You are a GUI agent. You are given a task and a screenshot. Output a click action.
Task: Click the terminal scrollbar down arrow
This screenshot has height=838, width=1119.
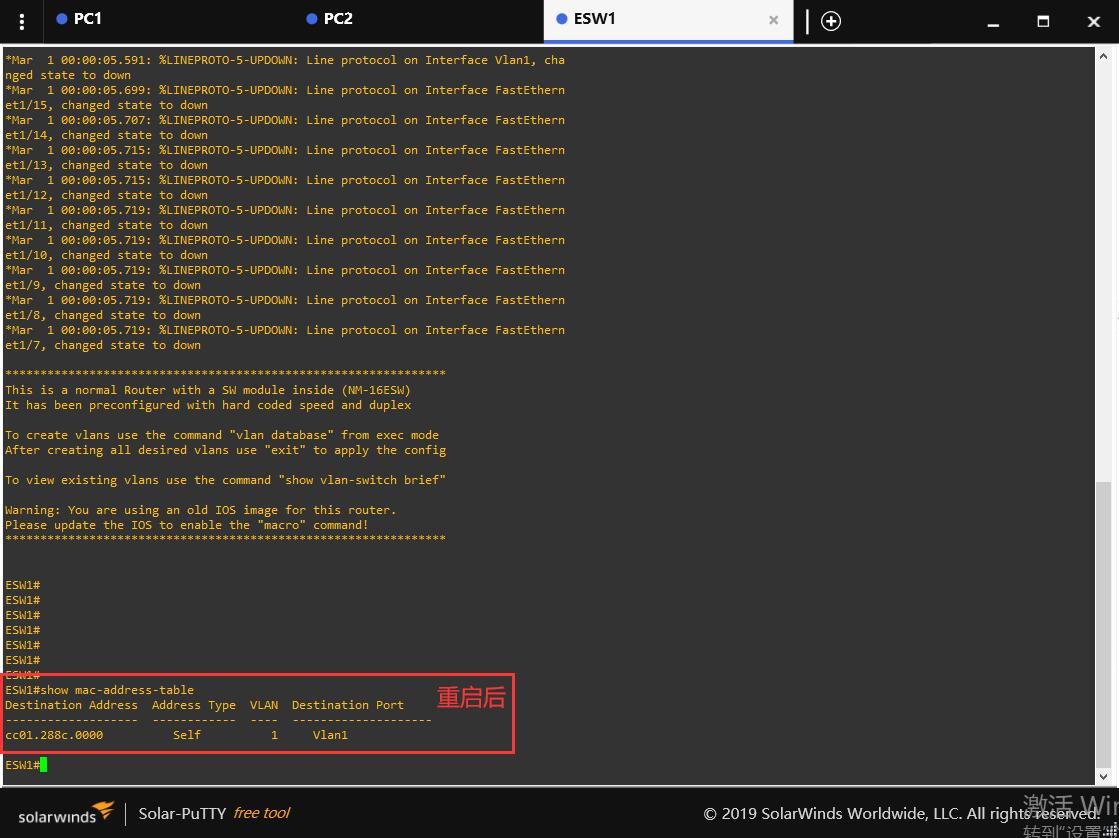coord(1103,776)
